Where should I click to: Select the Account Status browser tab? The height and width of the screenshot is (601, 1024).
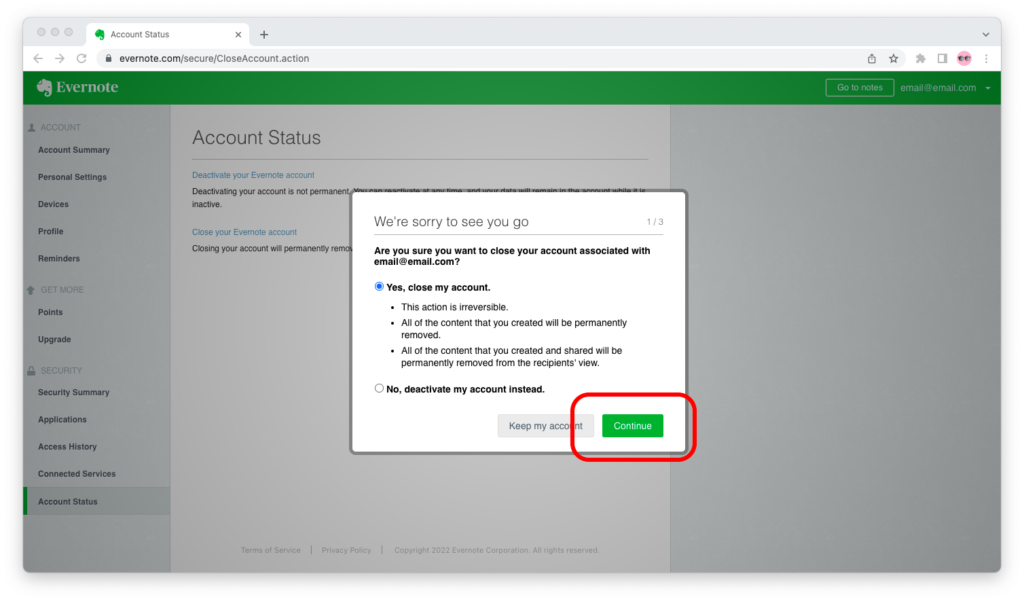tap(167, 34)
